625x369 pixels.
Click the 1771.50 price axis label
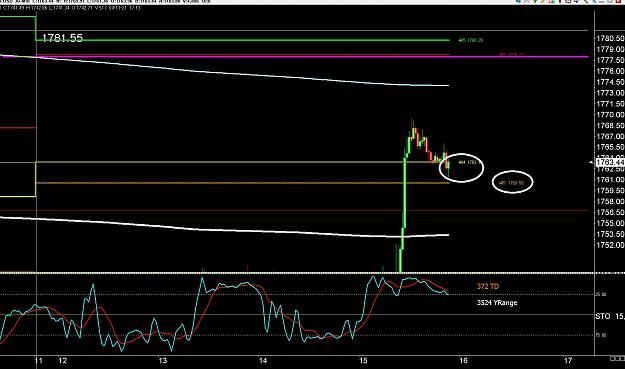(610, 104)
